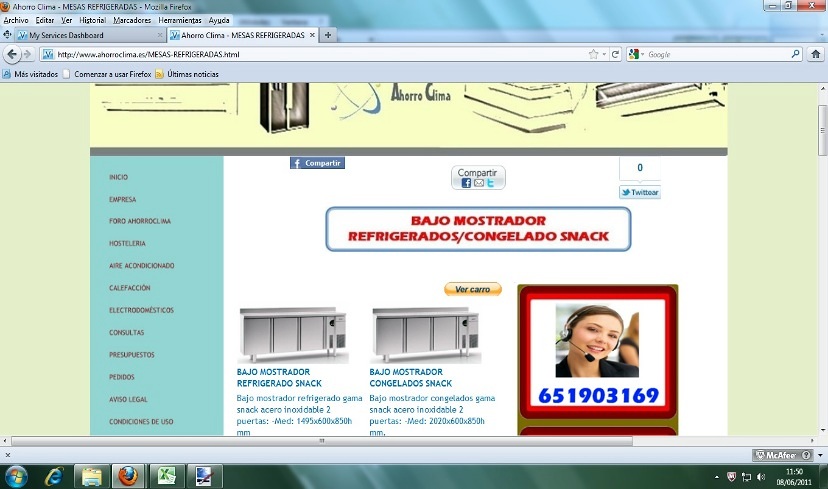Open a new tab with plus button
The image size is (828, 489).
(328, 36)
